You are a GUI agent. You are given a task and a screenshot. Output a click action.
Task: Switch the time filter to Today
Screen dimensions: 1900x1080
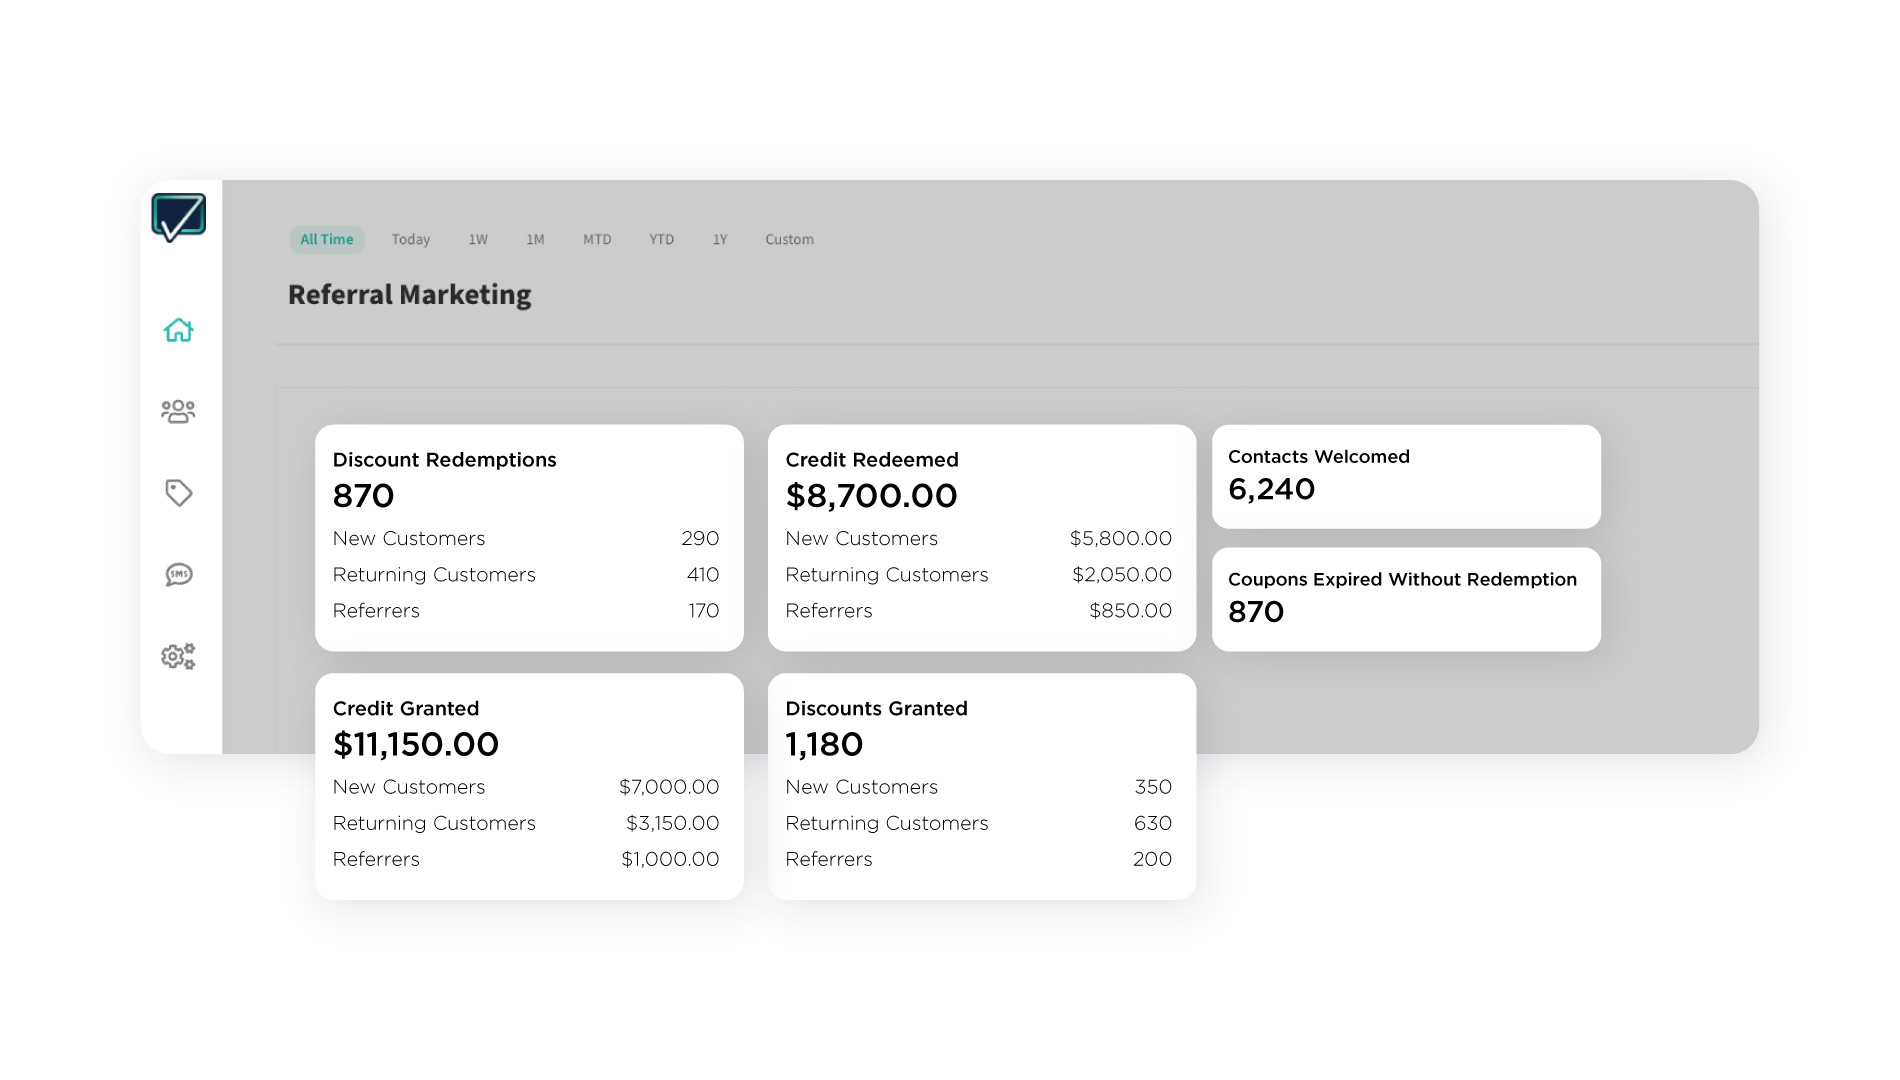coord(410,239)
